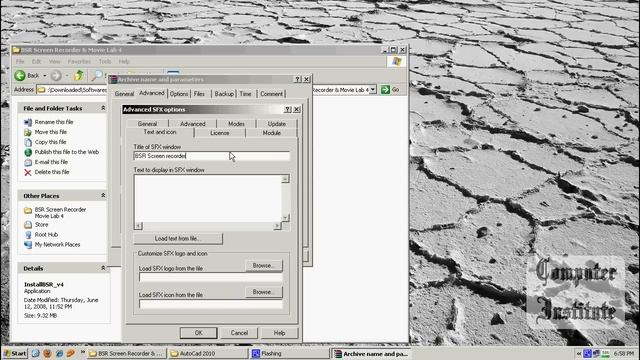The height and width of the screenshot is (360, 640).
Task: Click the Back arrow icon in Explorer
Action: click(20, 76)
